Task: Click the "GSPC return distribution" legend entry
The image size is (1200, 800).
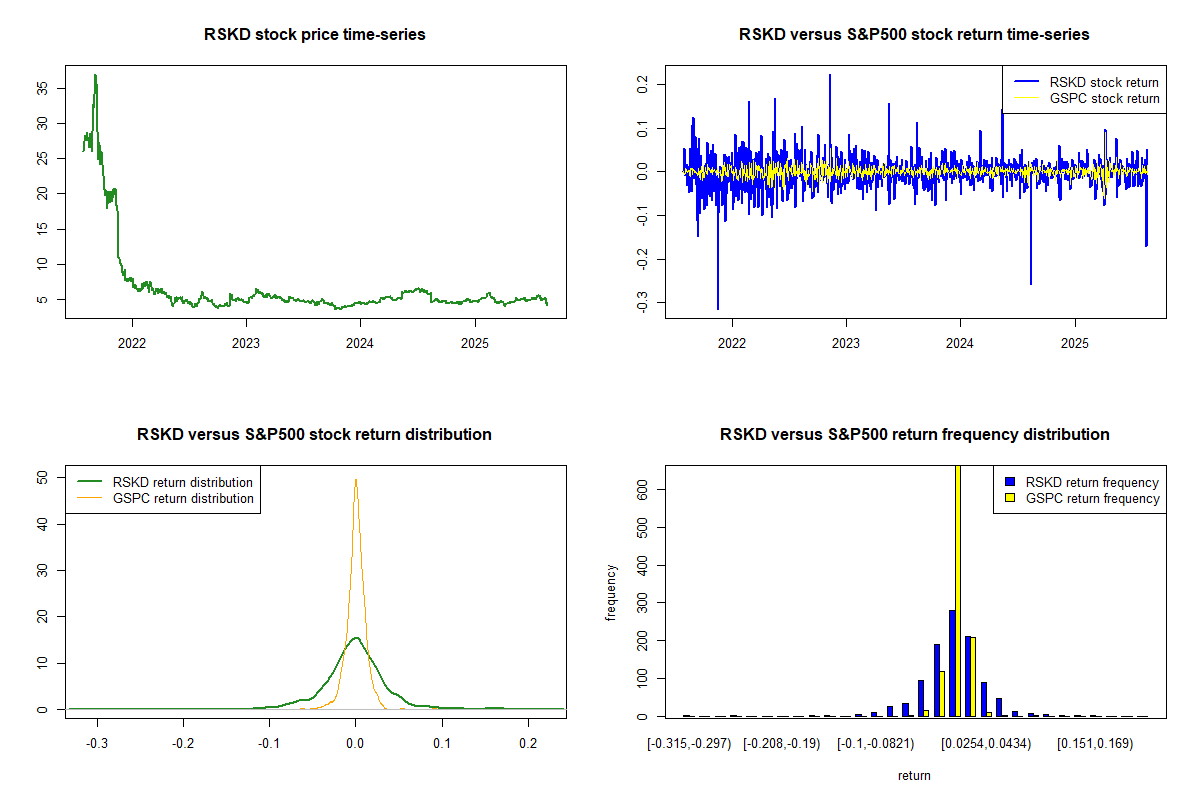Action: pyautogui.click(x=183, y=498)
